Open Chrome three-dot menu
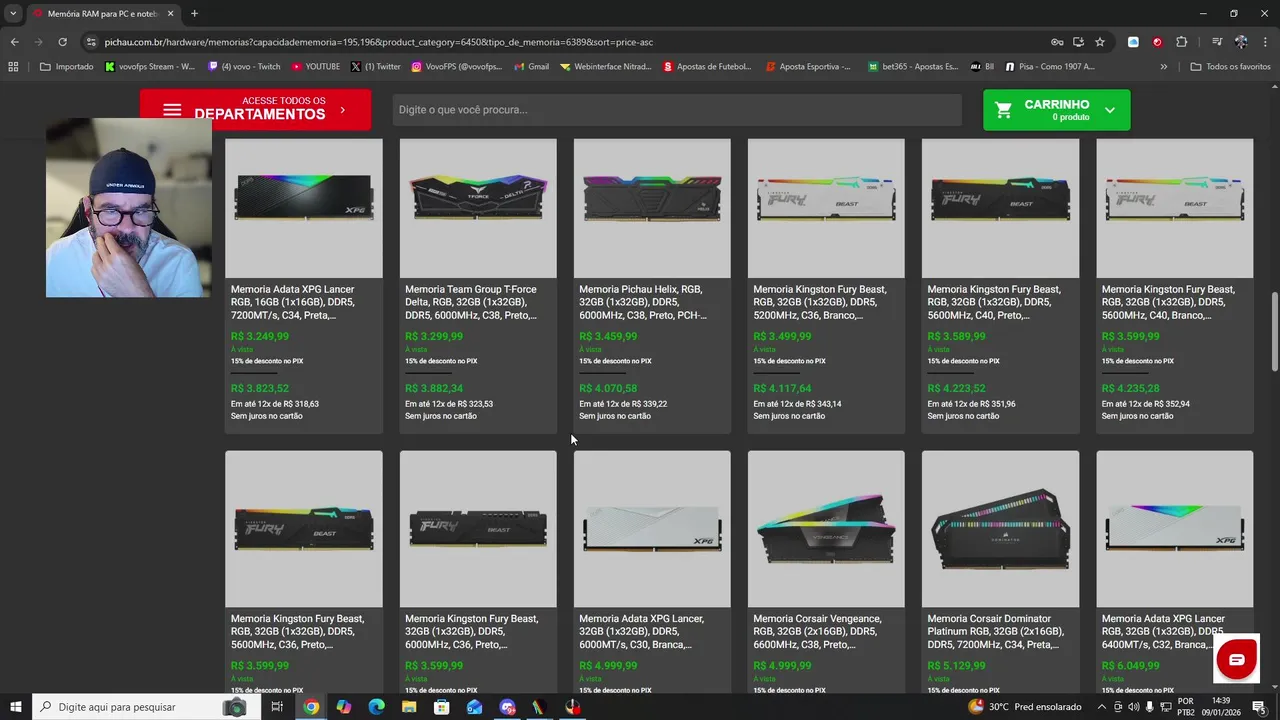This screenshot has height=720, width=1280. coord(1265,42)
